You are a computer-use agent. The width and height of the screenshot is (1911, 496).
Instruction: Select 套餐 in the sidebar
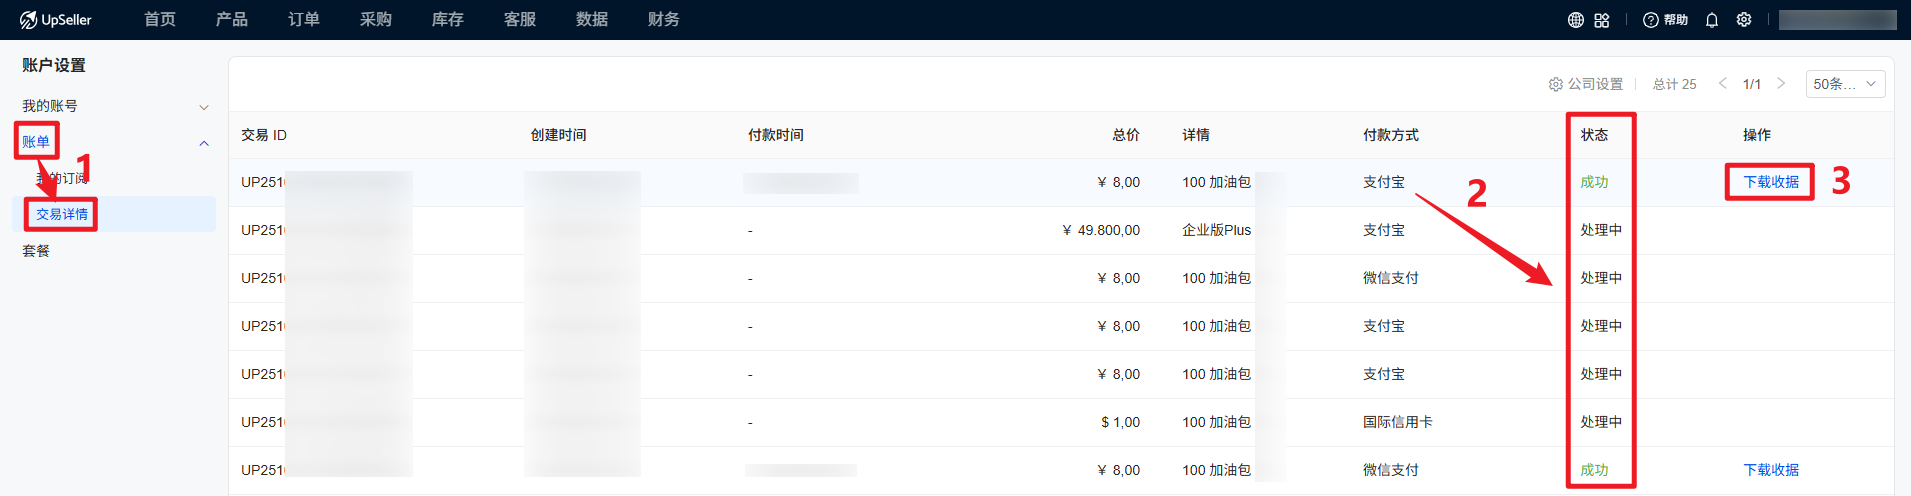(36, 251)
